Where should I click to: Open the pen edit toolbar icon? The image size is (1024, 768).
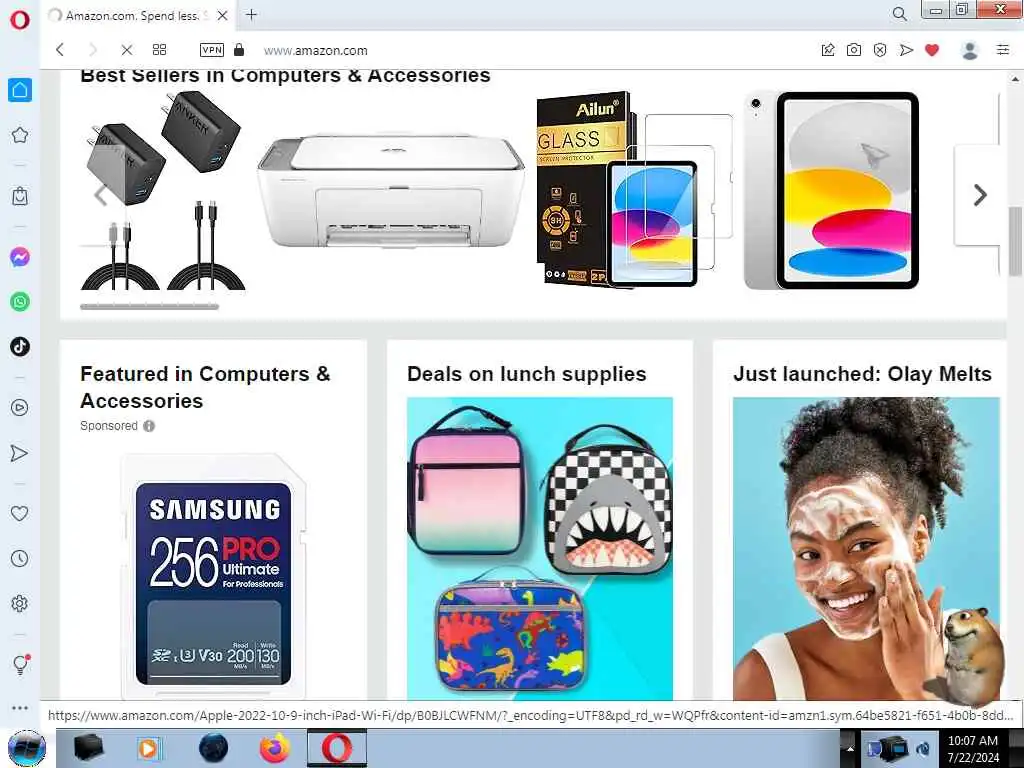click(x=828, y=50)
